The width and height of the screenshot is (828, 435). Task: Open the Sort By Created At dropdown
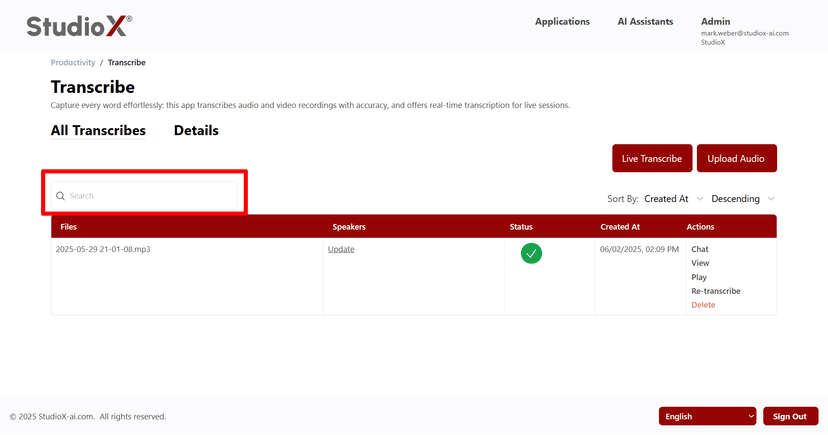(674, 199)
